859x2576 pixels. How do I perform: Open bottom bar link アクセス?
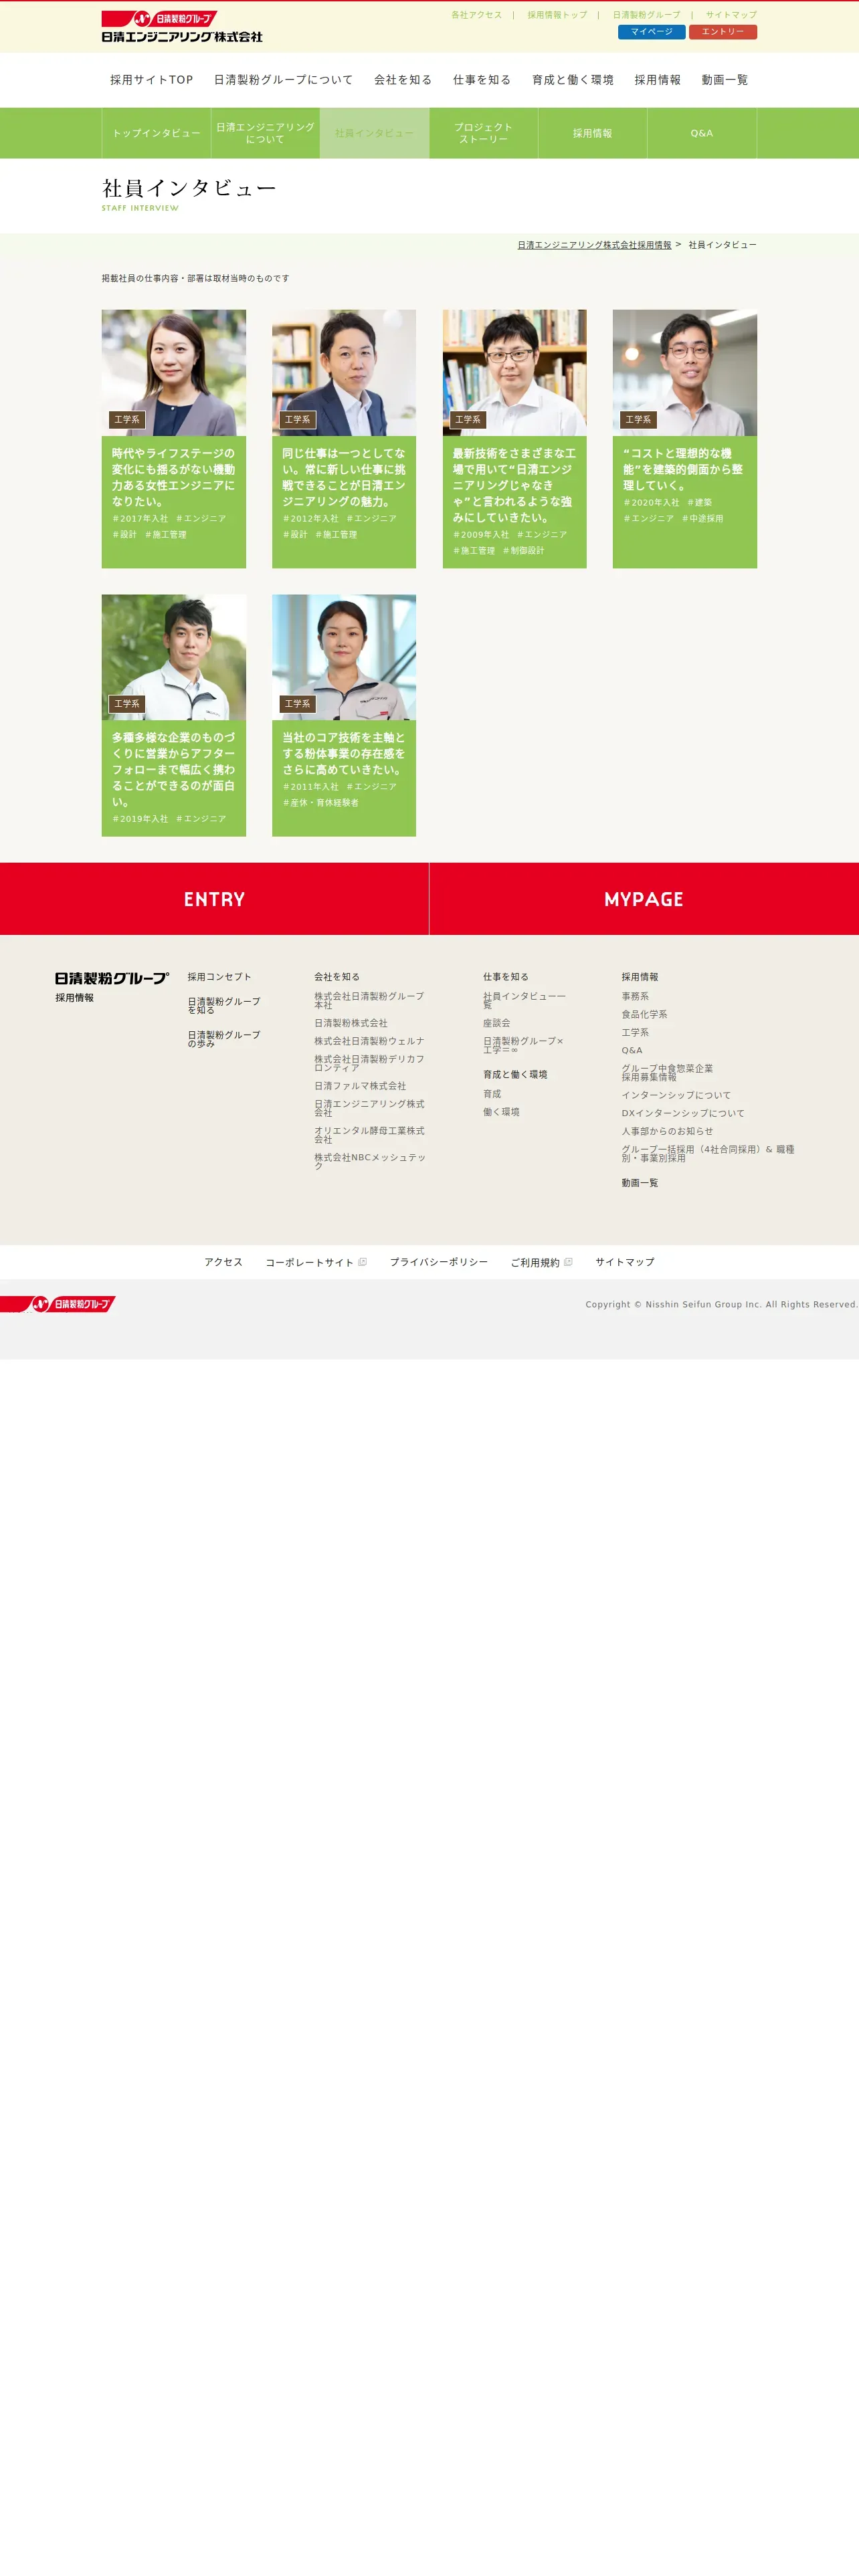pyautogui.click(x=223, y=1262)
